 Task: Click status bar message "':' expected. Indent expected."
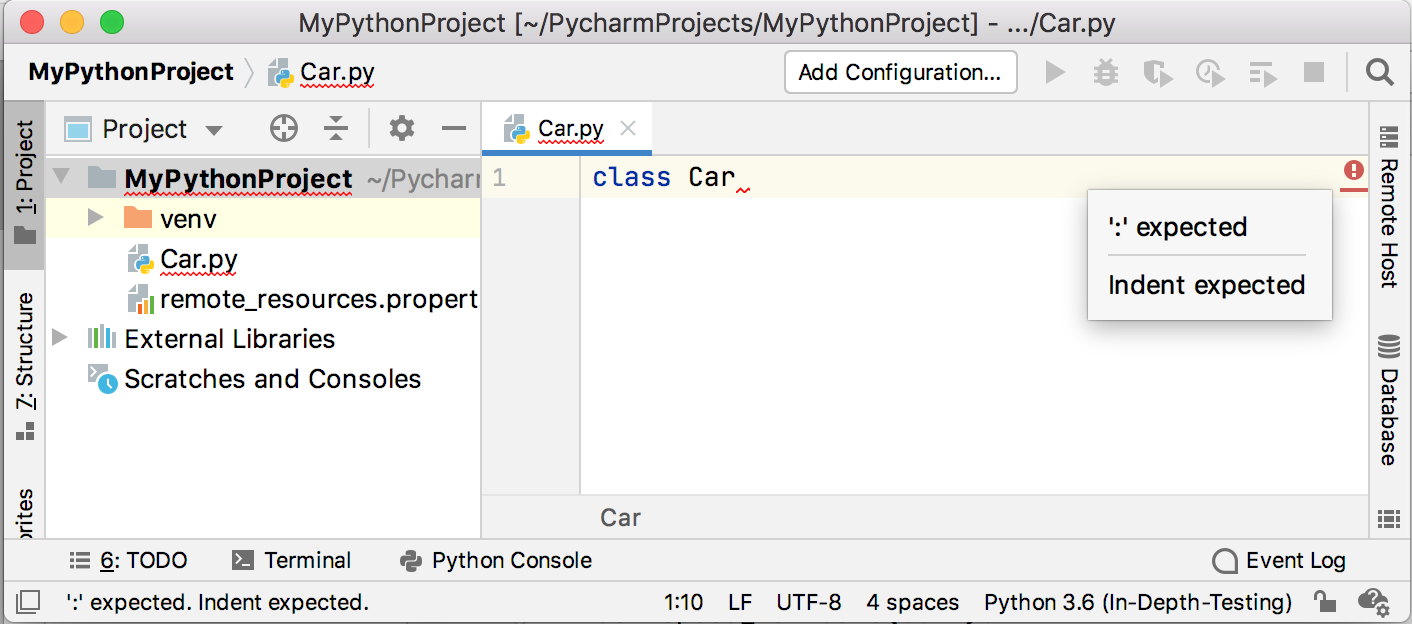coord(217,602)
